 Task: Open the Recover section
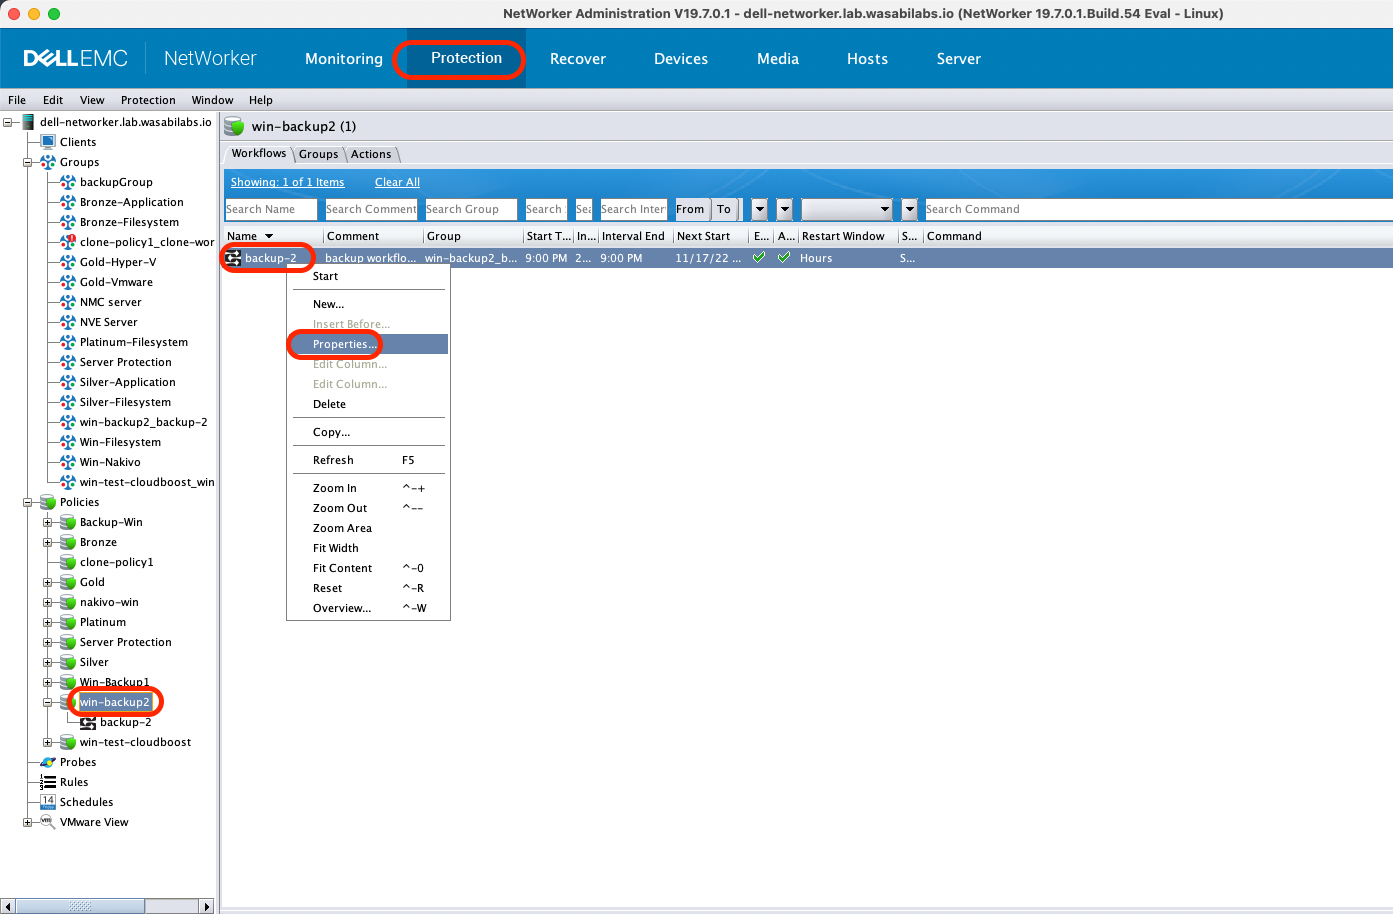578,59
